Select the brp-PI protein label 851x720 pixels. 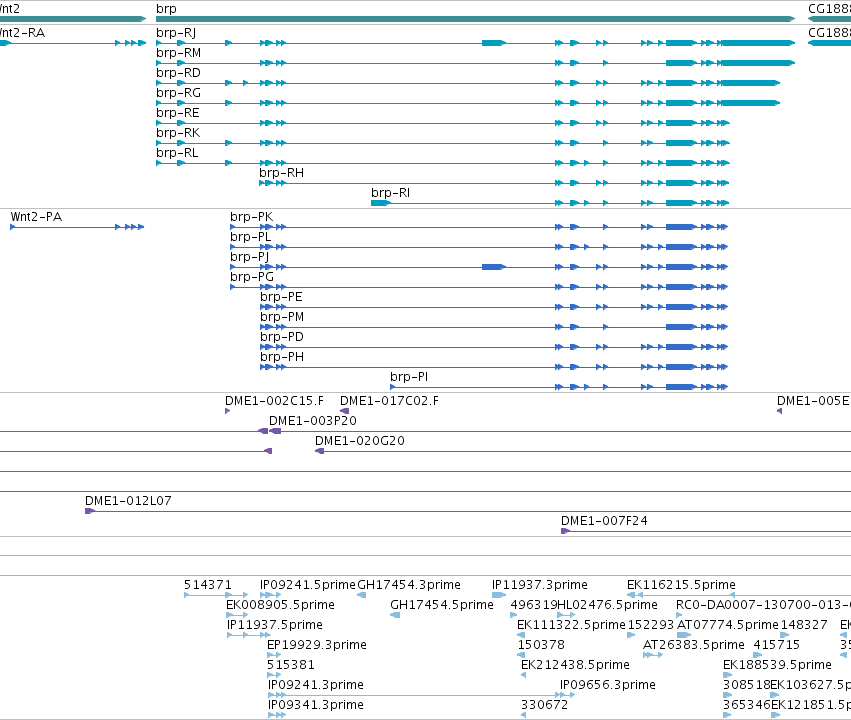coord(409,377)
